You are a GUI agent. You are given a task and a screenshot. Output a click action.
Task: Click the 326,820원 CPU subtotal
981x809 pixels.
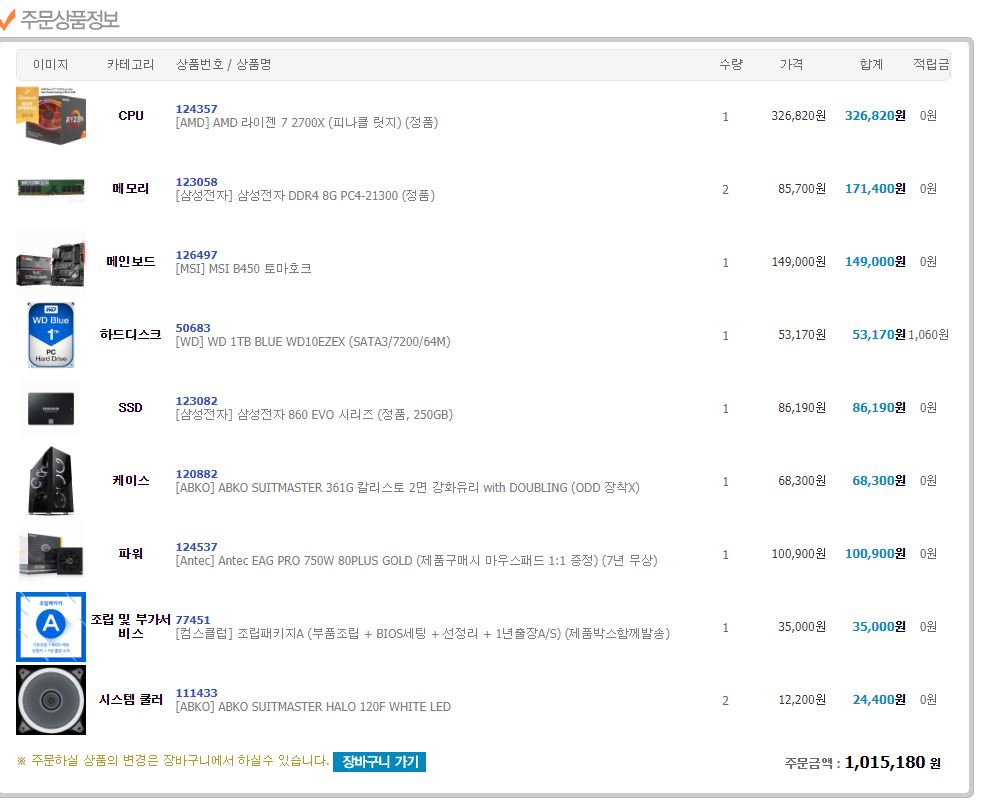coord(875,116)
